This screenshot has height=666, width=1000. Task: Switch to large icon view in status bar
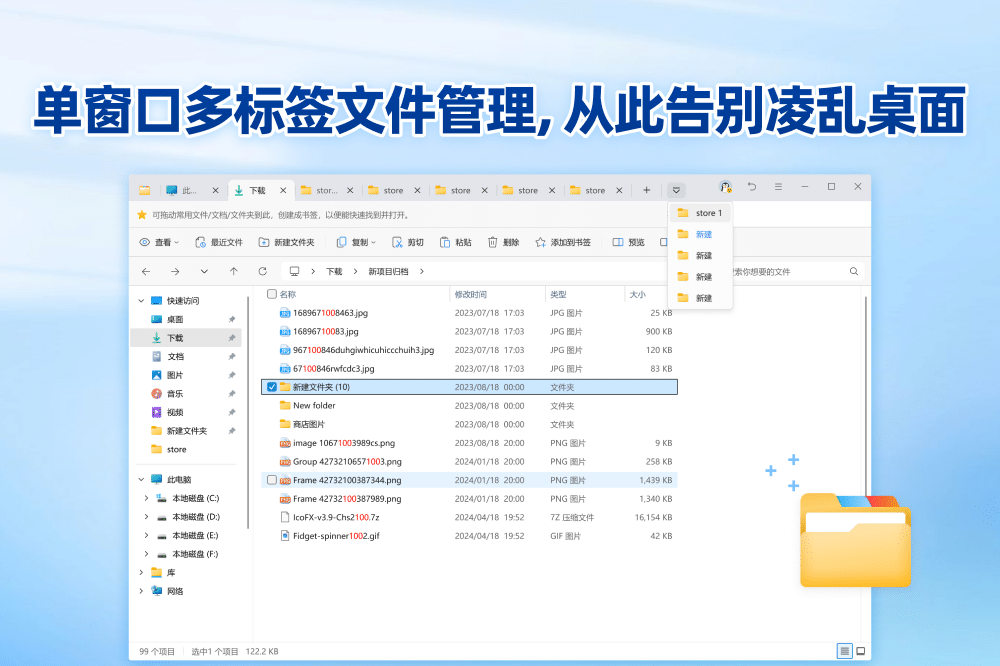pyautogui.click(x=861, y=651)
